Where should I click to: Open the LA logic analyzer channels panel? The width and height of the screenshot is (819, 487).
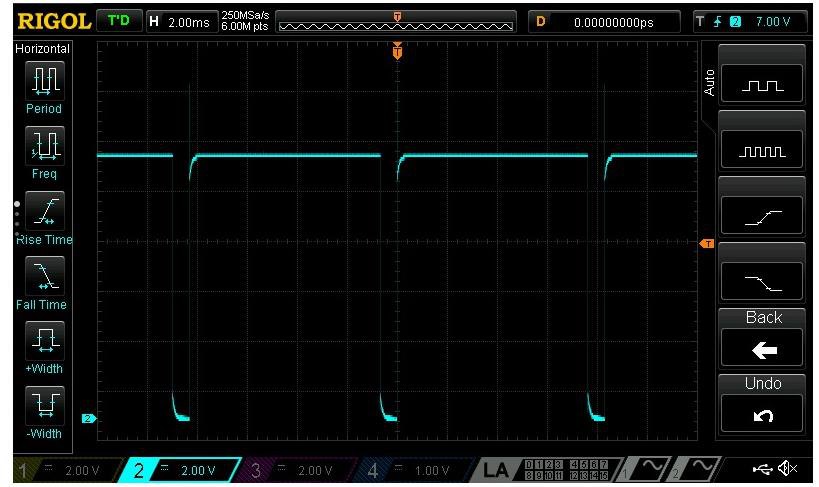coord(546,470)
